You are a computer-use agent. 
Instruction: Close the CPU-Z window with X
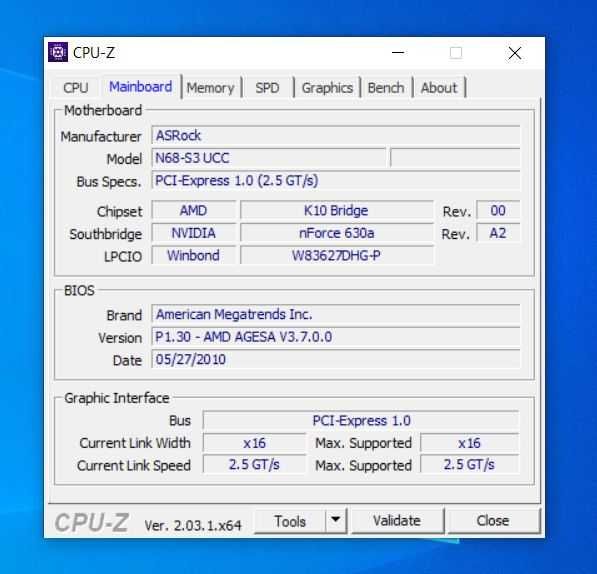515,53
